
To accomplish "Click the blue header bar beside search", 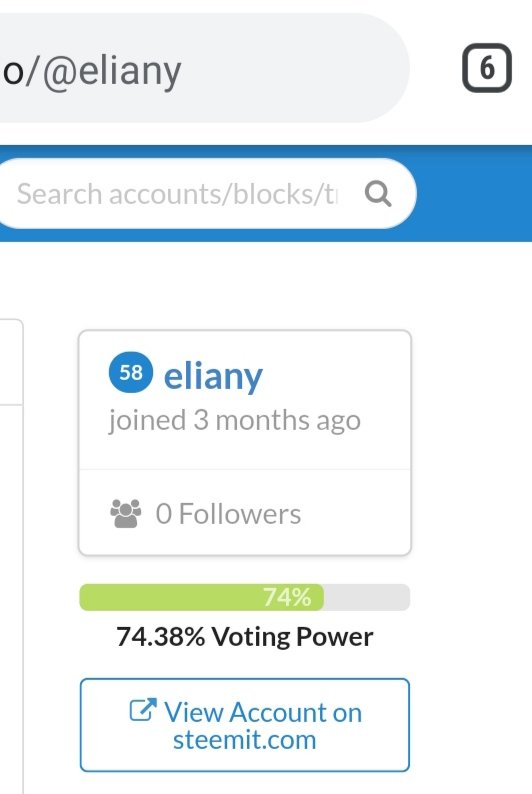I will 473,193.
